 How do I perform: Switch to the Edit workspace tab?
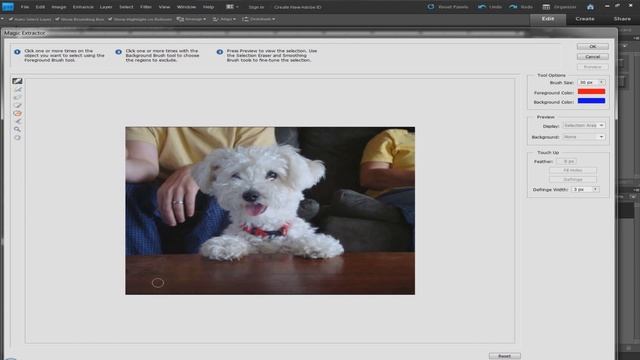(548, 19)
